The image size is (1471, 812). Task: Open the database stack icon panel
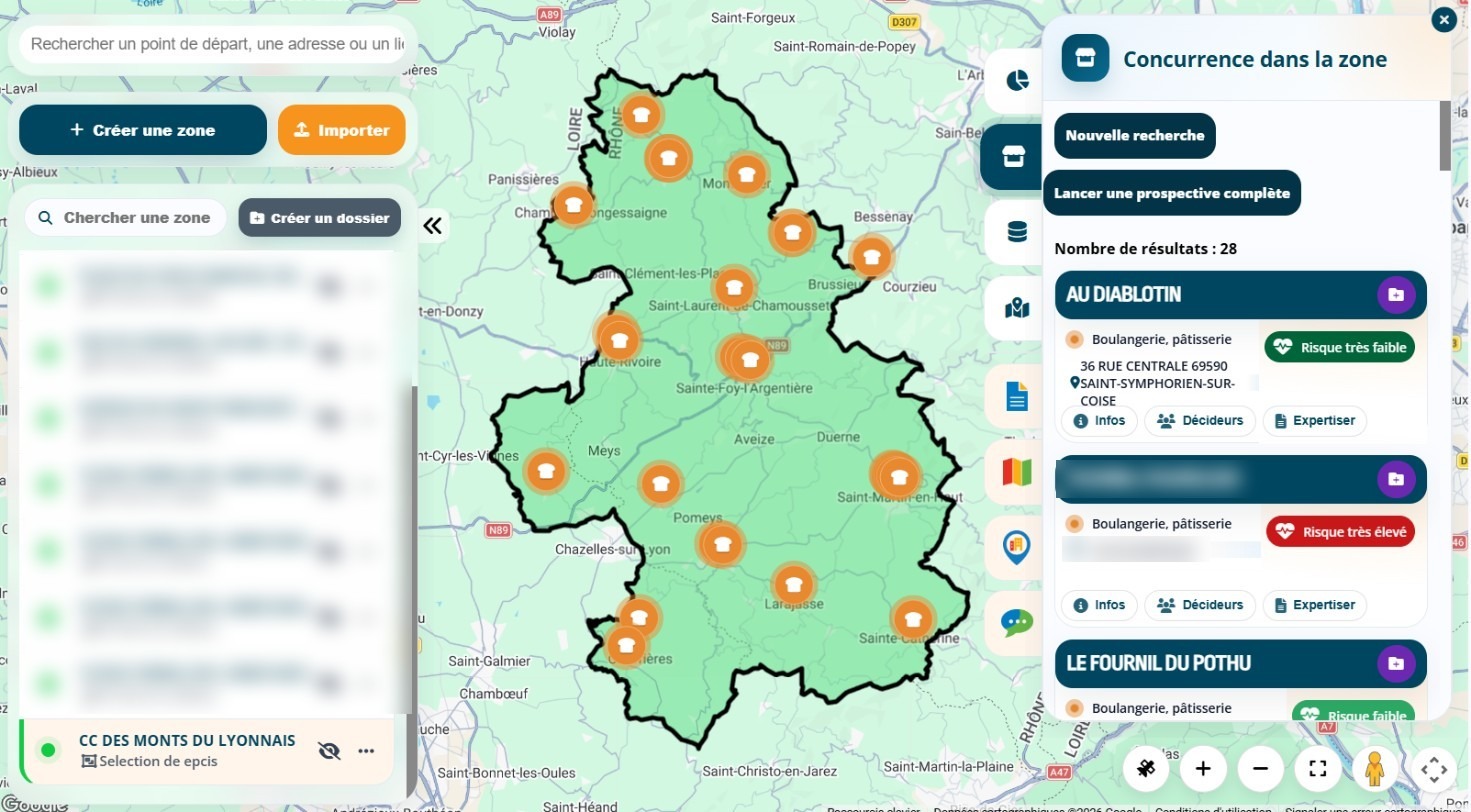[x=1017, y=232]
